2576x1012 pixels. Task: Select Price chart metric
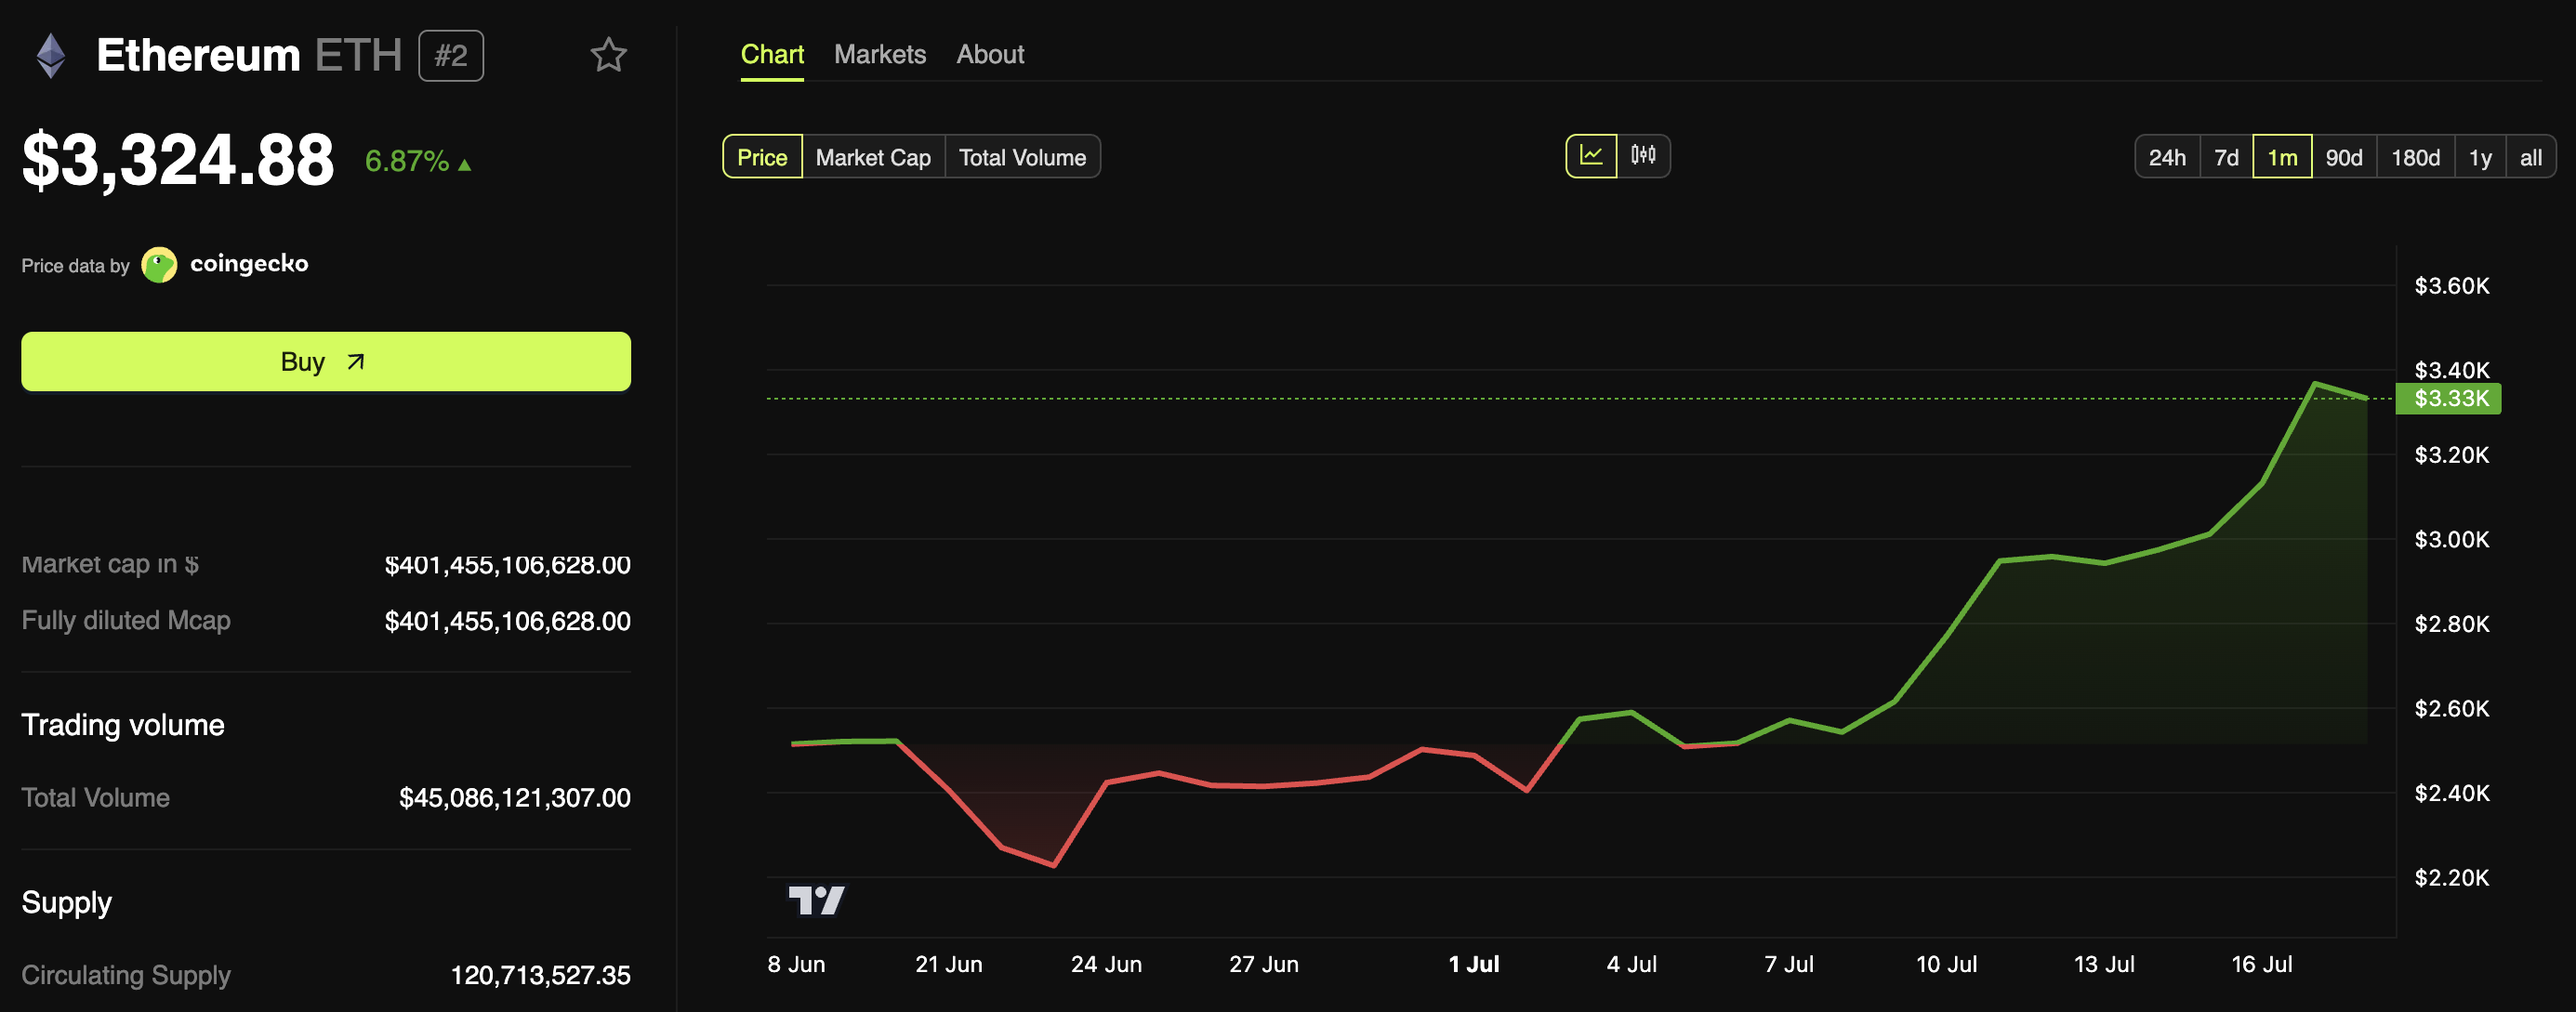coord(762,157)
